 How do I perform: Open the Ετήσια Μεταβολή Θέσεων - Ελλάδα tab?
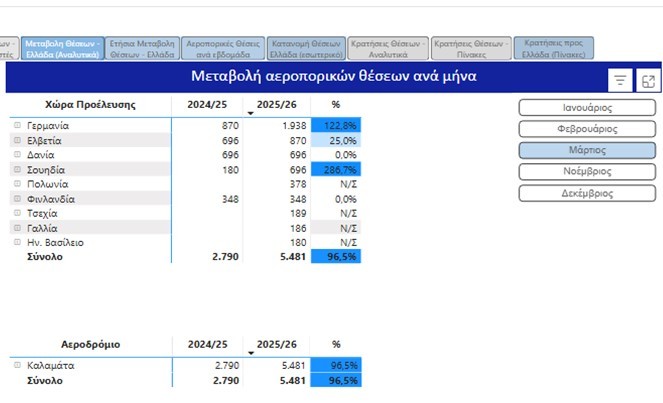point(141,48)
